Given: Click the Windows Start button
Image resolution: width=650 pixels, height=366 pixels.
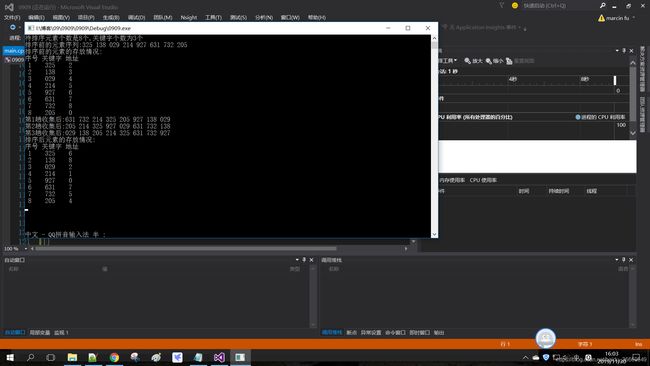Looking at the screenshot, I should coord(10,357).
